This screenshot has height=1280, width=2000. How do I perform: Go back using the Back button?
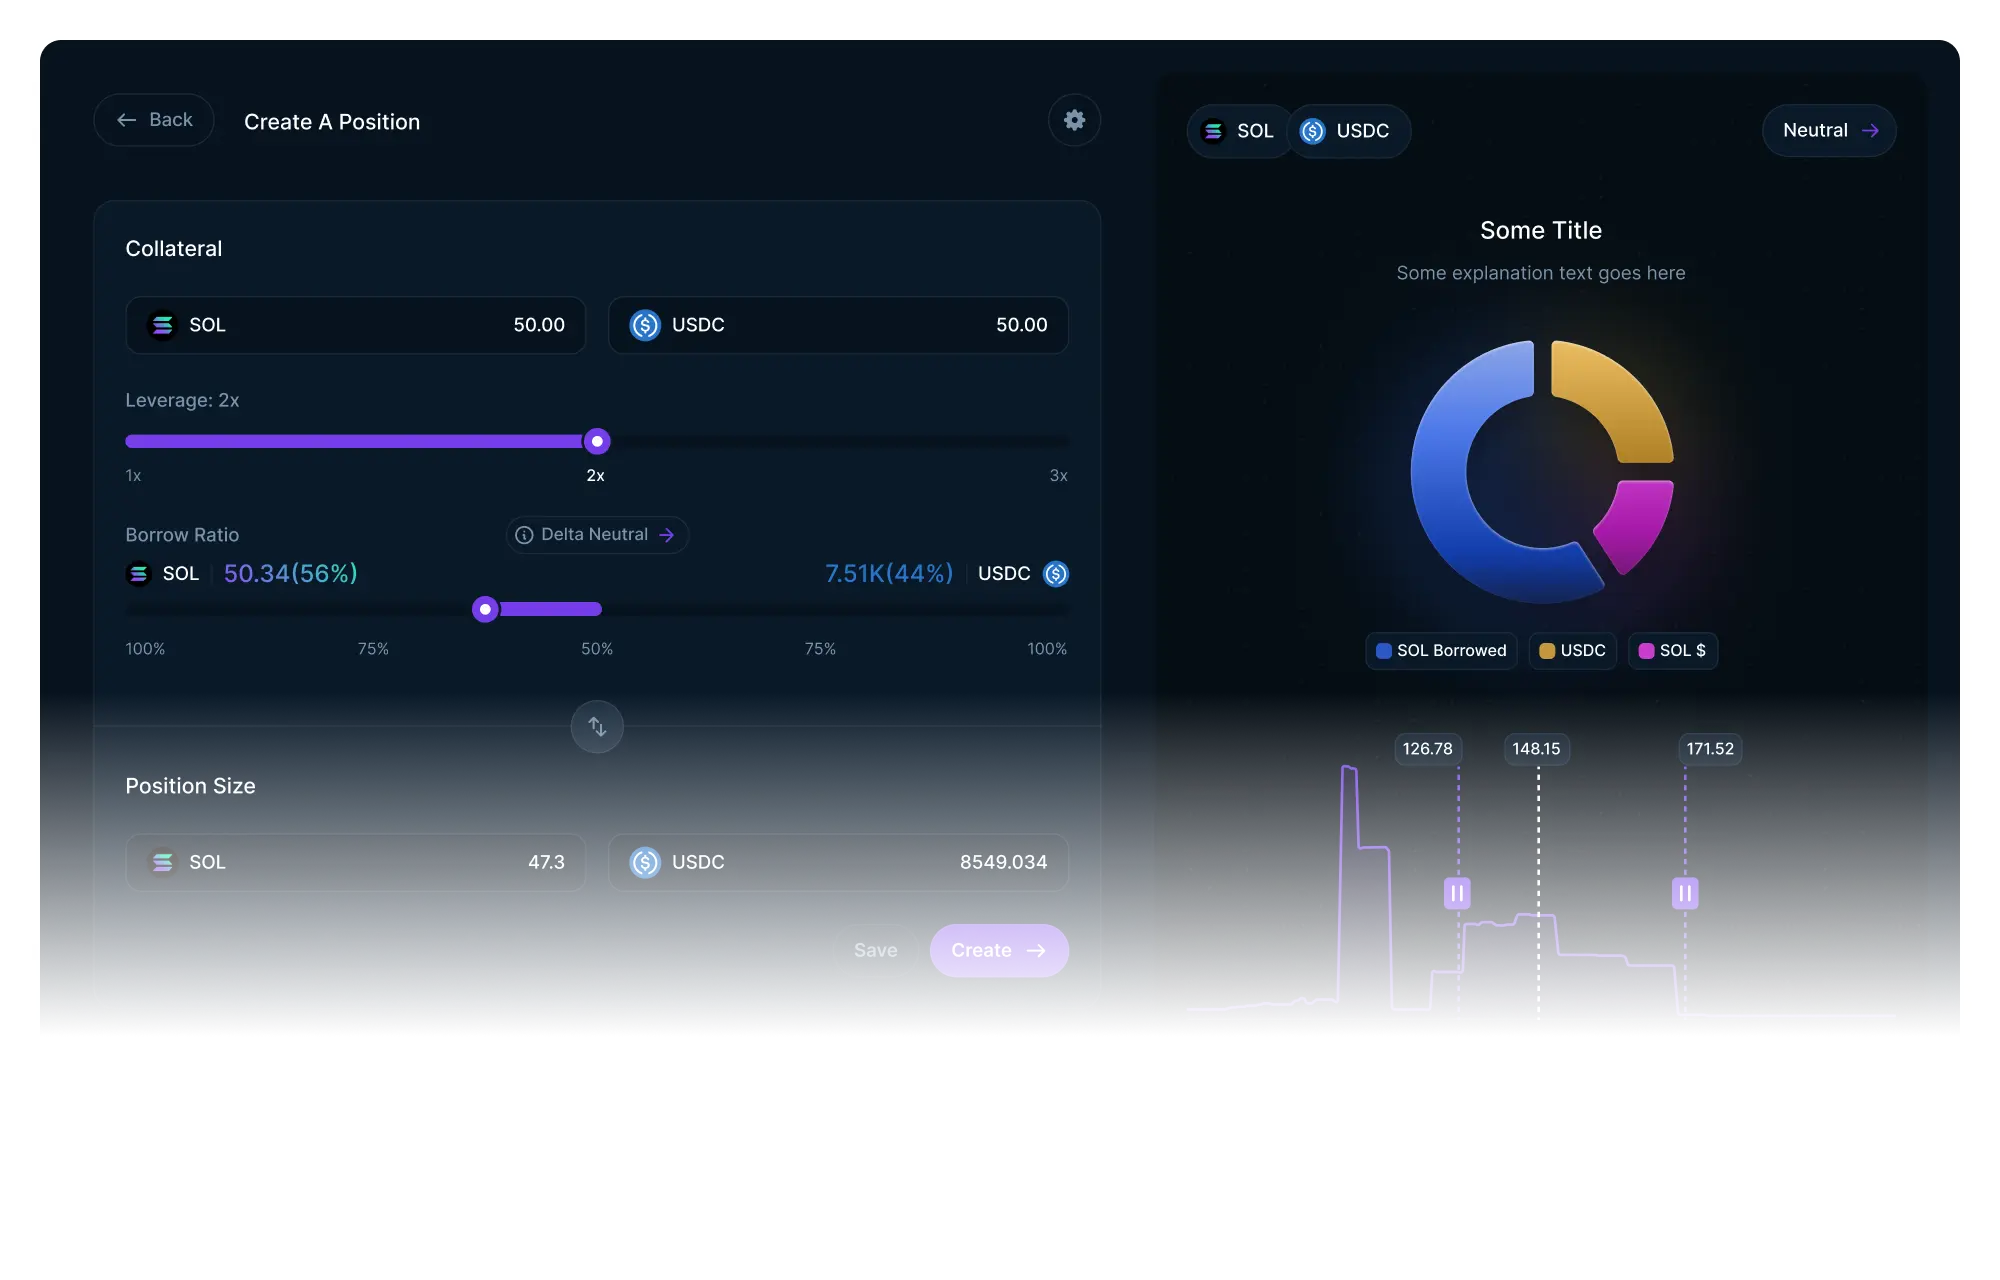coord(154,120)
